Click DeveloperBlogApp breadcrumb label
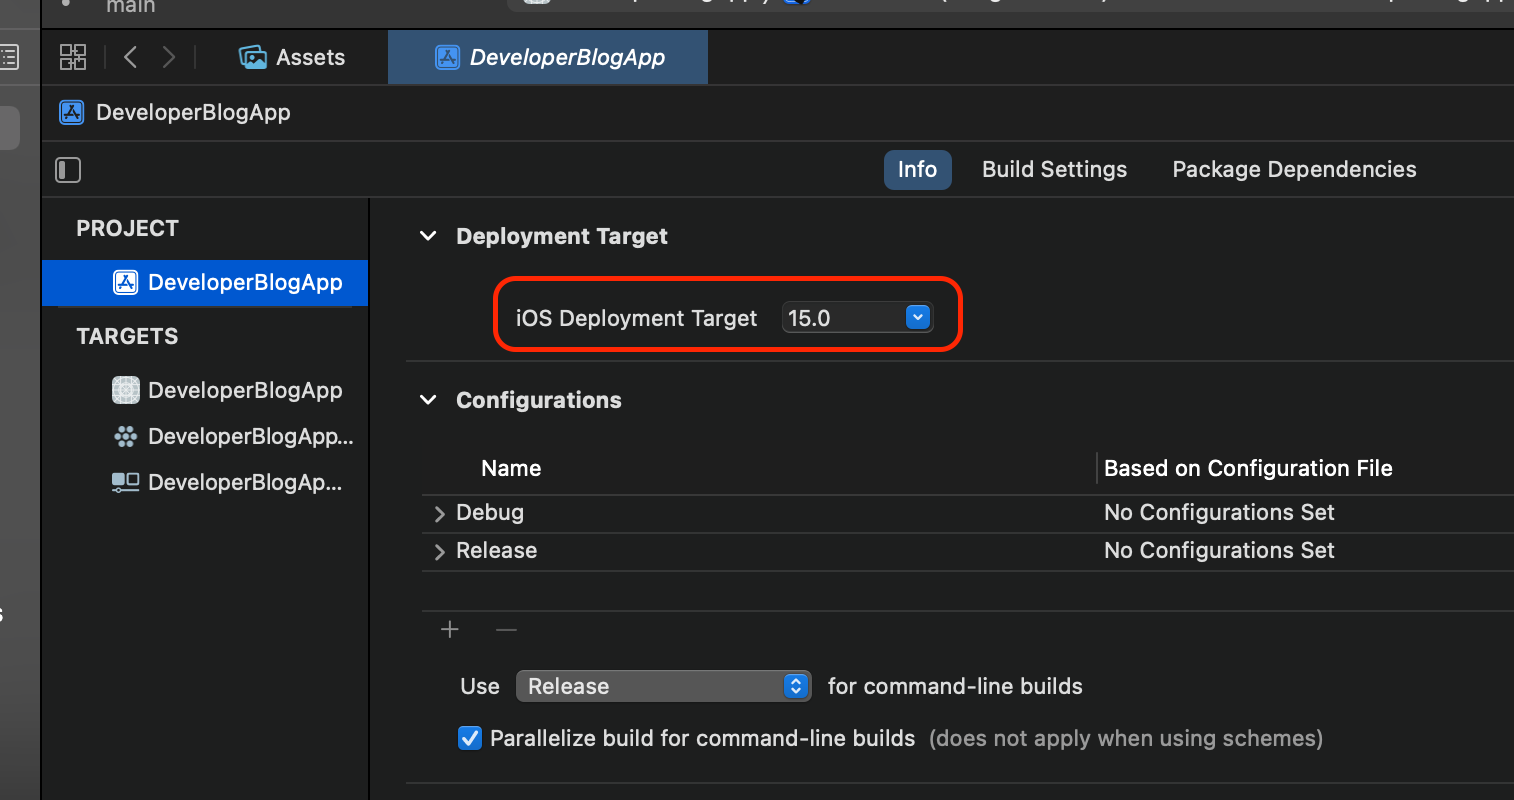1514x800 pixels. [x=193, y=112]
